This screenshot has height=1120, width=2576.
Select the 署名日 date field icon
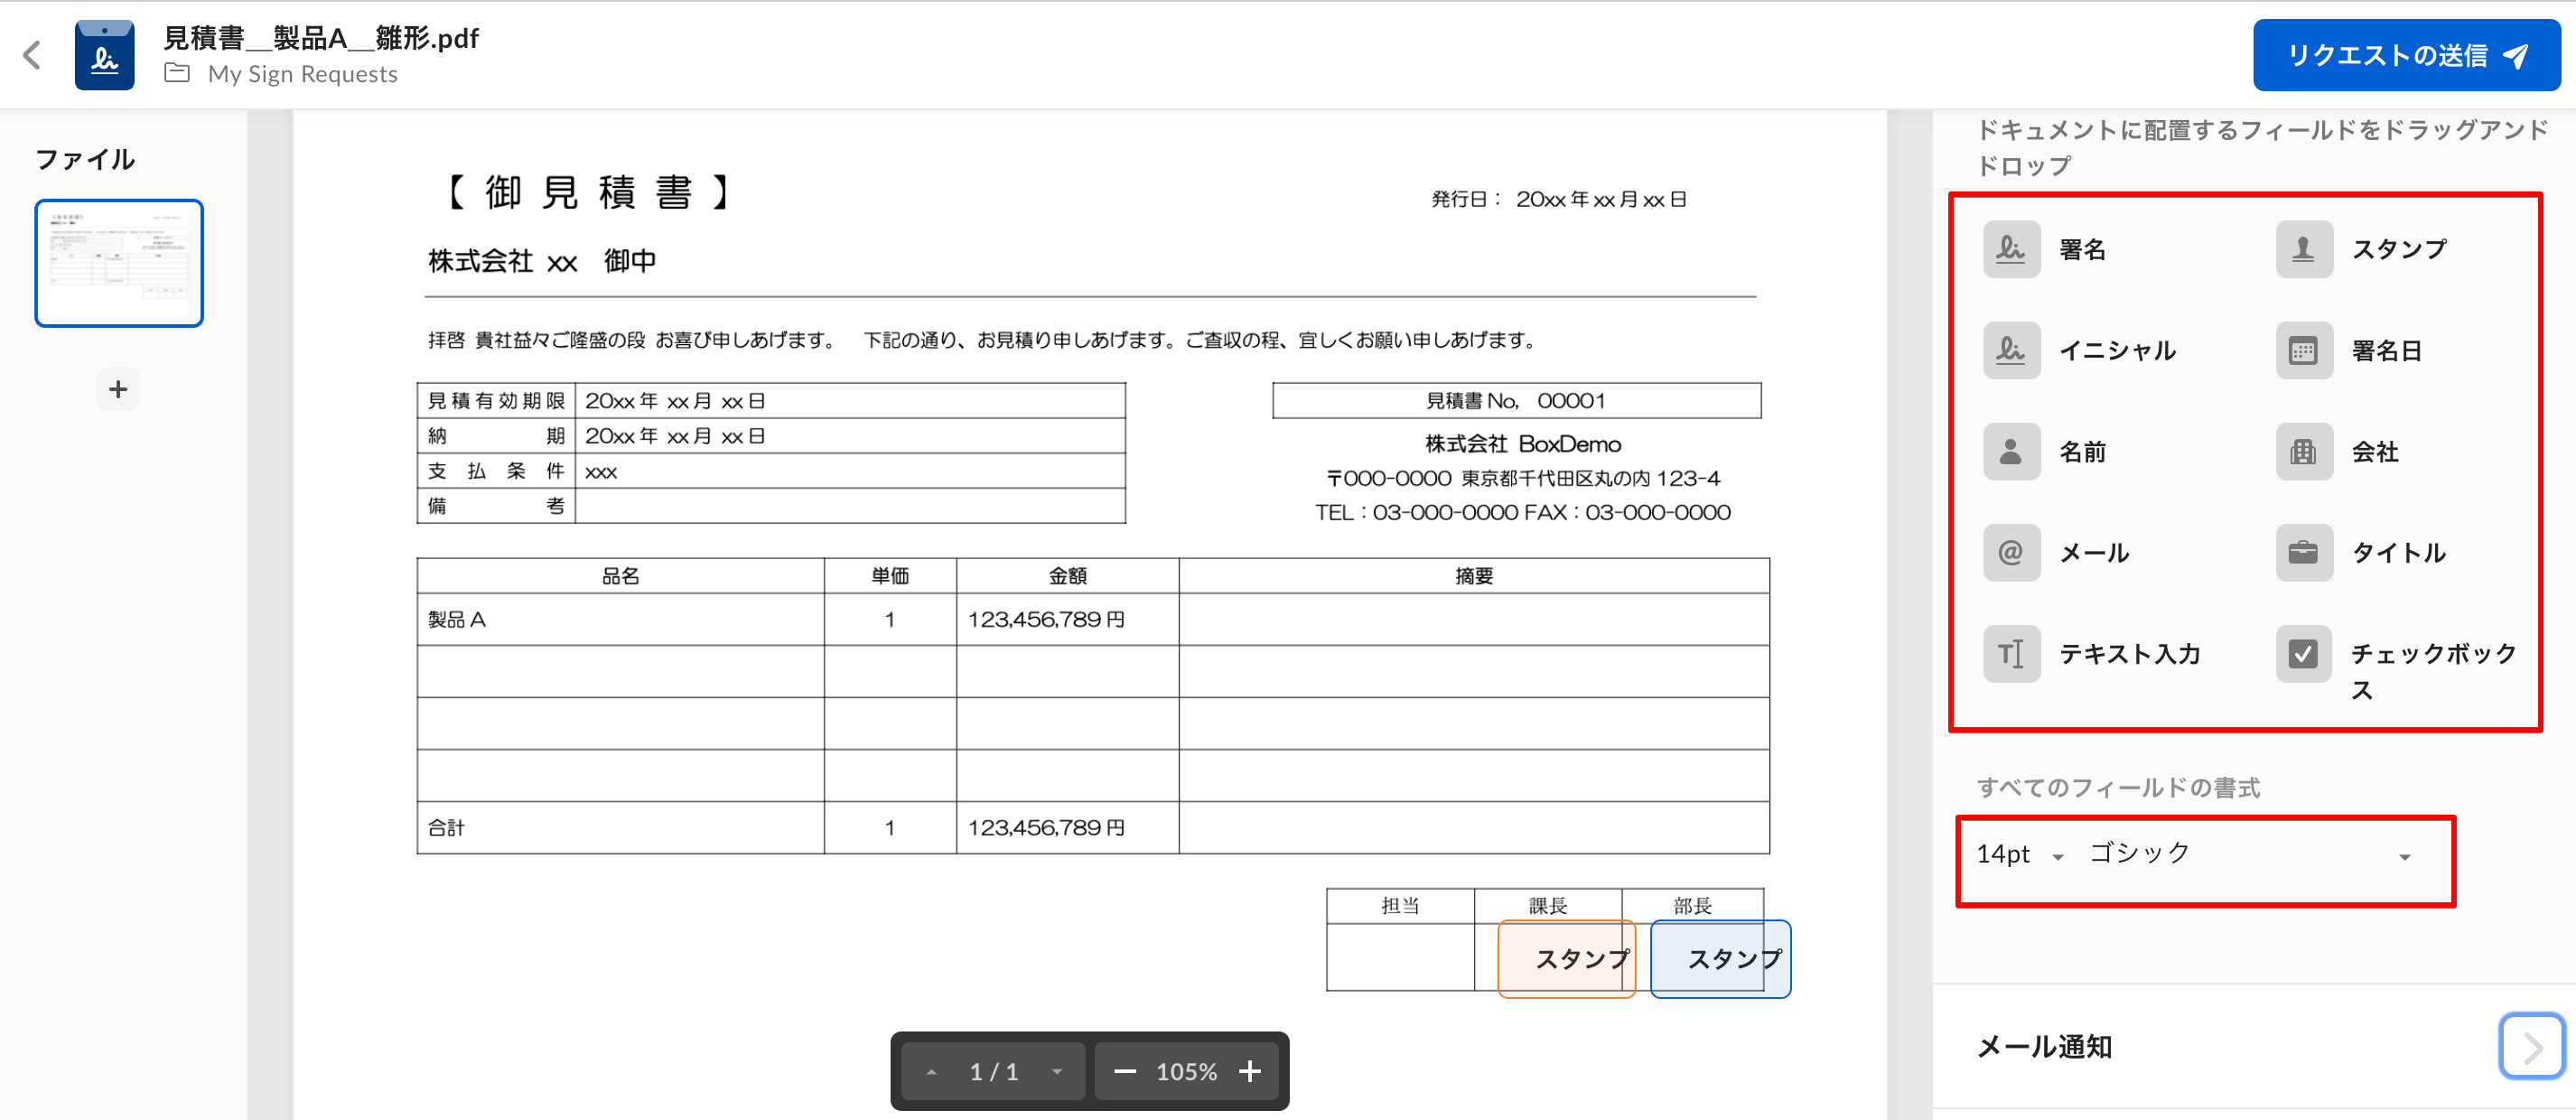(x=2303, y=350)
